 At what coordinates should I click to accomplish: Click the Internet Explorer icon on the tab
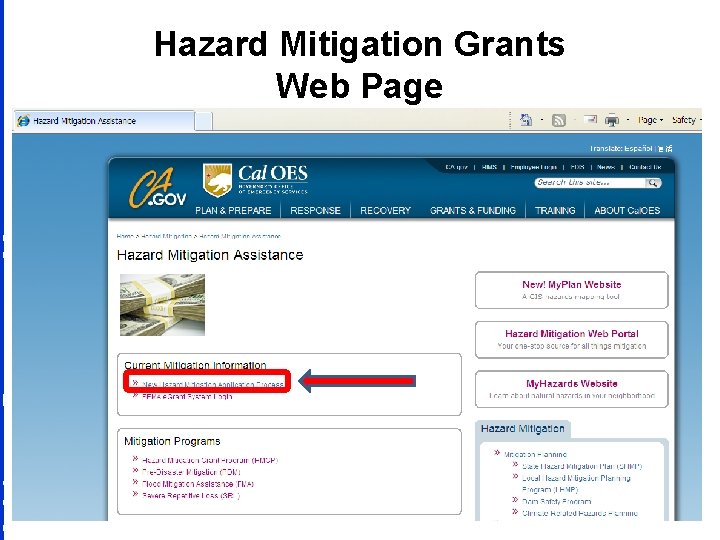point(23,121)
